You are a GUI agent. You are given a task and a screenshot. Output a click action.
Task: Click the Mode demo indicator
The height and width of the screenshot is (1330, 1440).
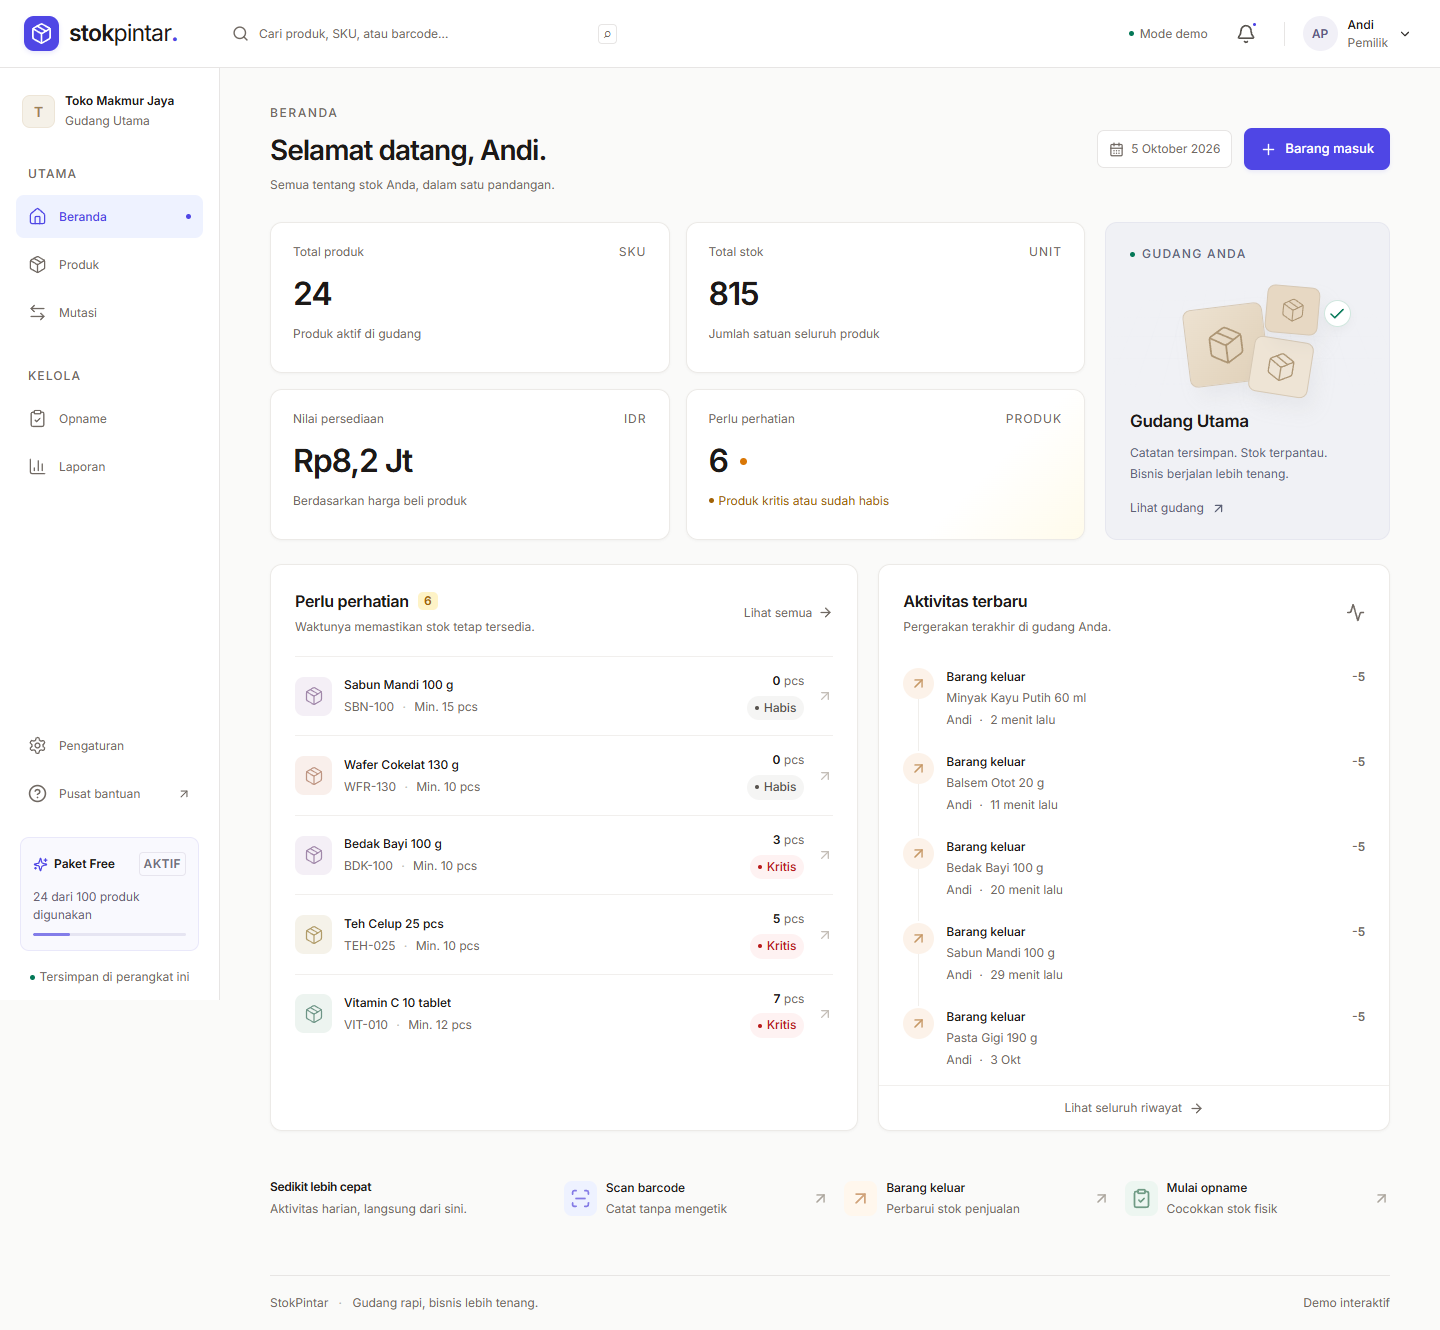[1168, 34]
